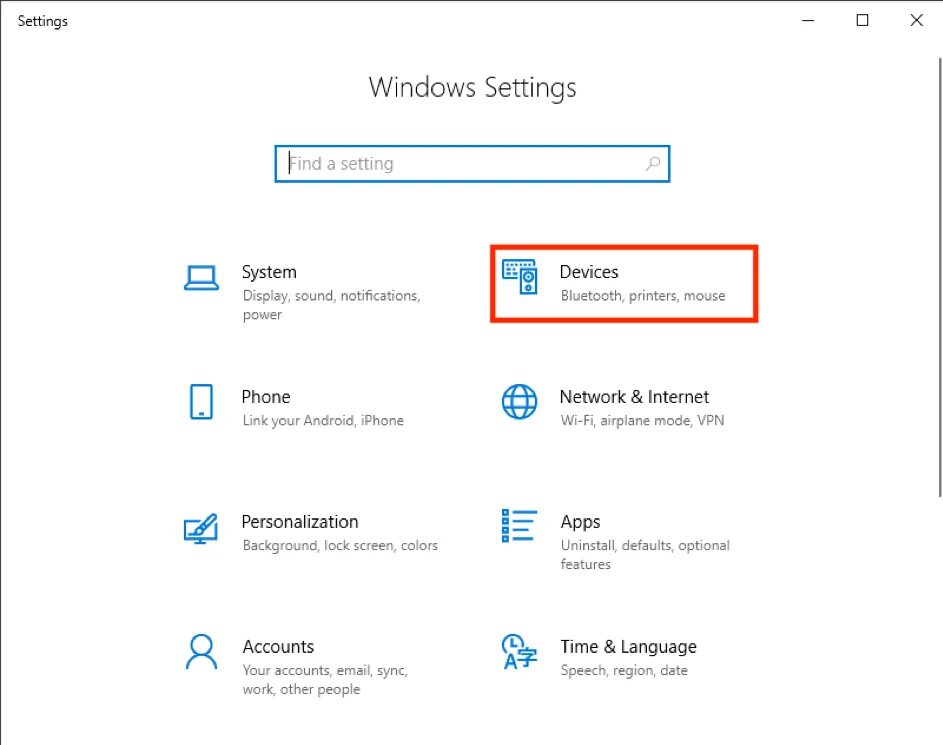Screen dimensions: 943x745
Task: Open the Accounts settings title
Action: click(x=278, y=646)
